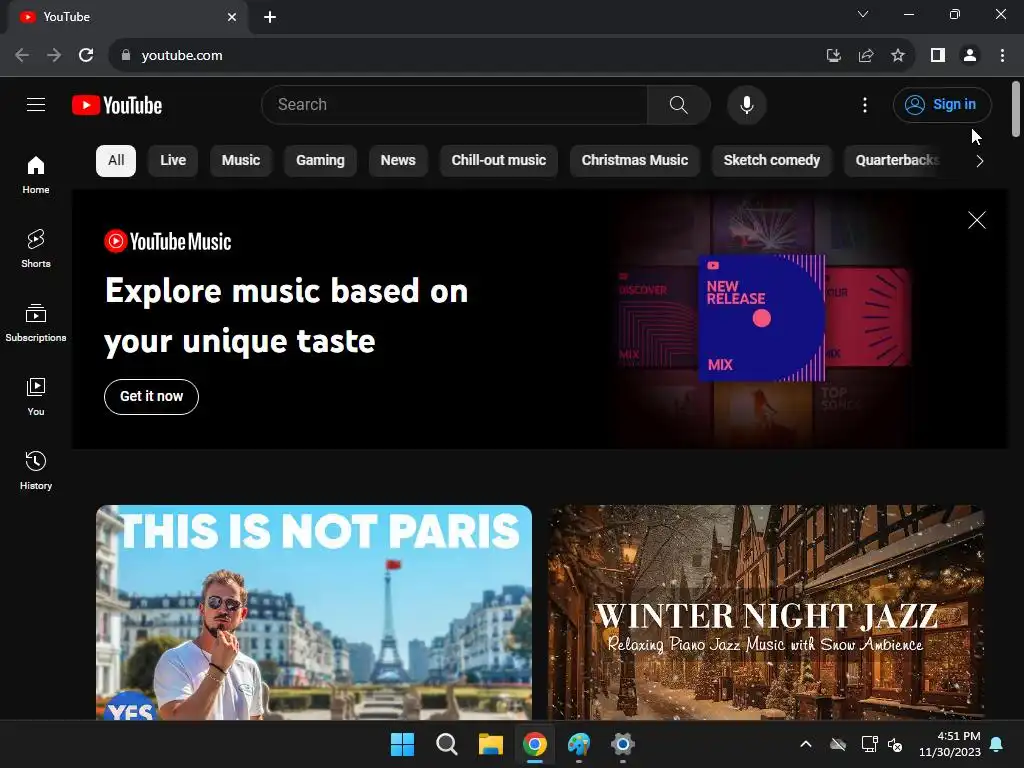Image resolution: width=1024 pixels, height=768 pixels.
Task: Show more category chips with arrow
Action: pyautogui.click(x=979, y=161)
